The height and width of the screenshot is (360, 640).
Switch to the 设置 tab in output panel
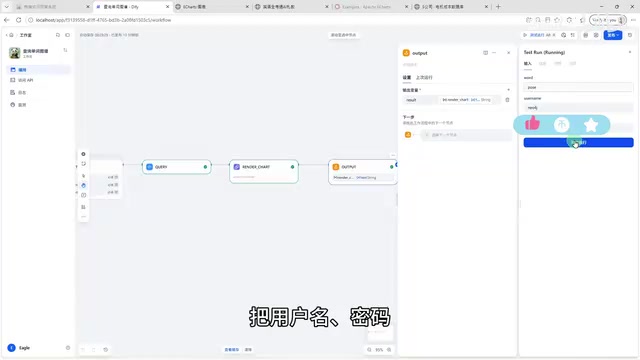407,77
